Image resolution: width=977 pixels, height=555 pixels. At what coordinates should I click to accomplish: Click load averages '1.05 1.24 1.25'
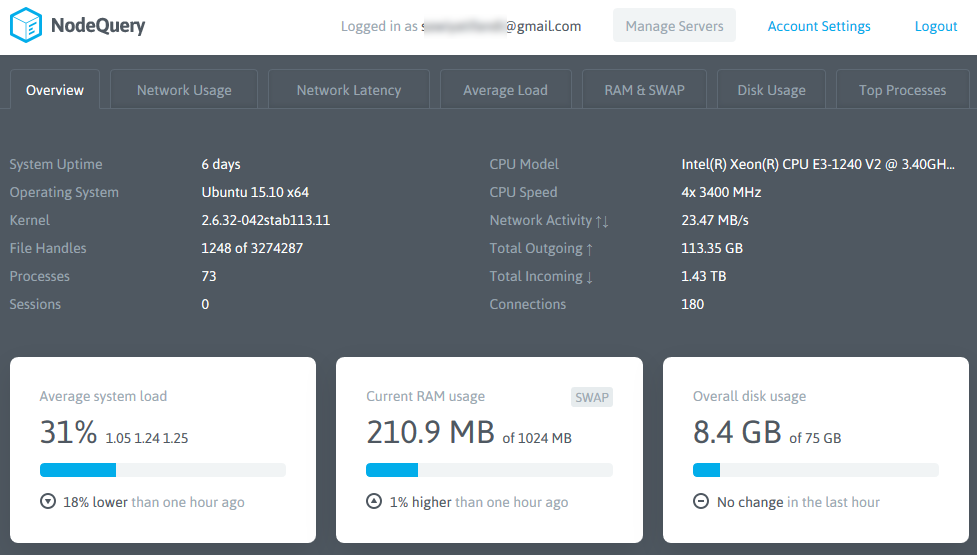coord(146,438)
